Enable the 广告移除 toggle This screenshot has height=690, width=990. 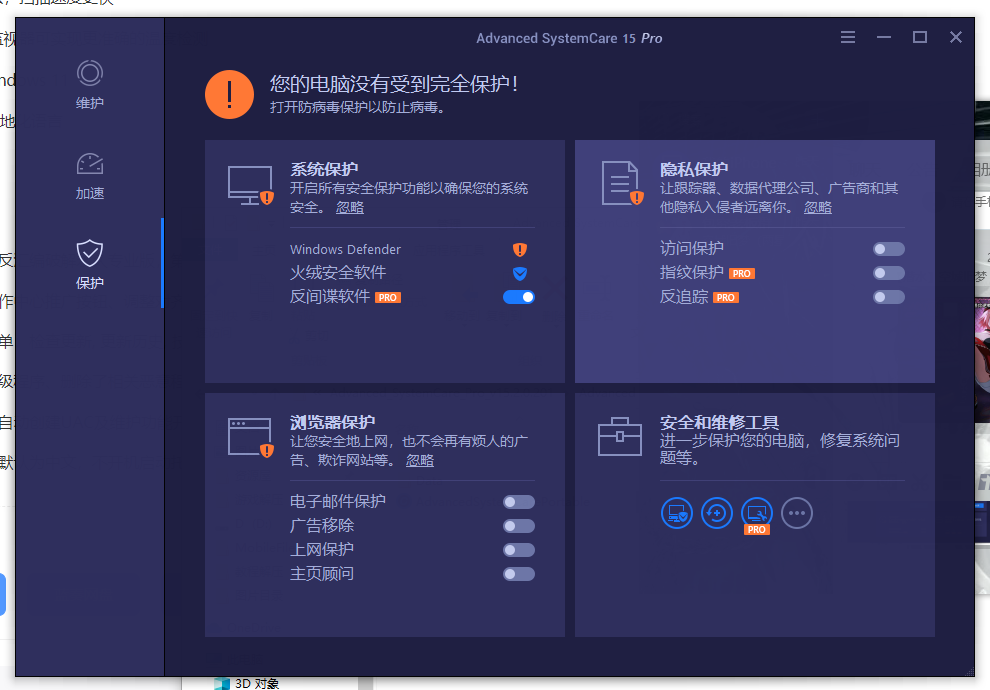tap(519, 526)
